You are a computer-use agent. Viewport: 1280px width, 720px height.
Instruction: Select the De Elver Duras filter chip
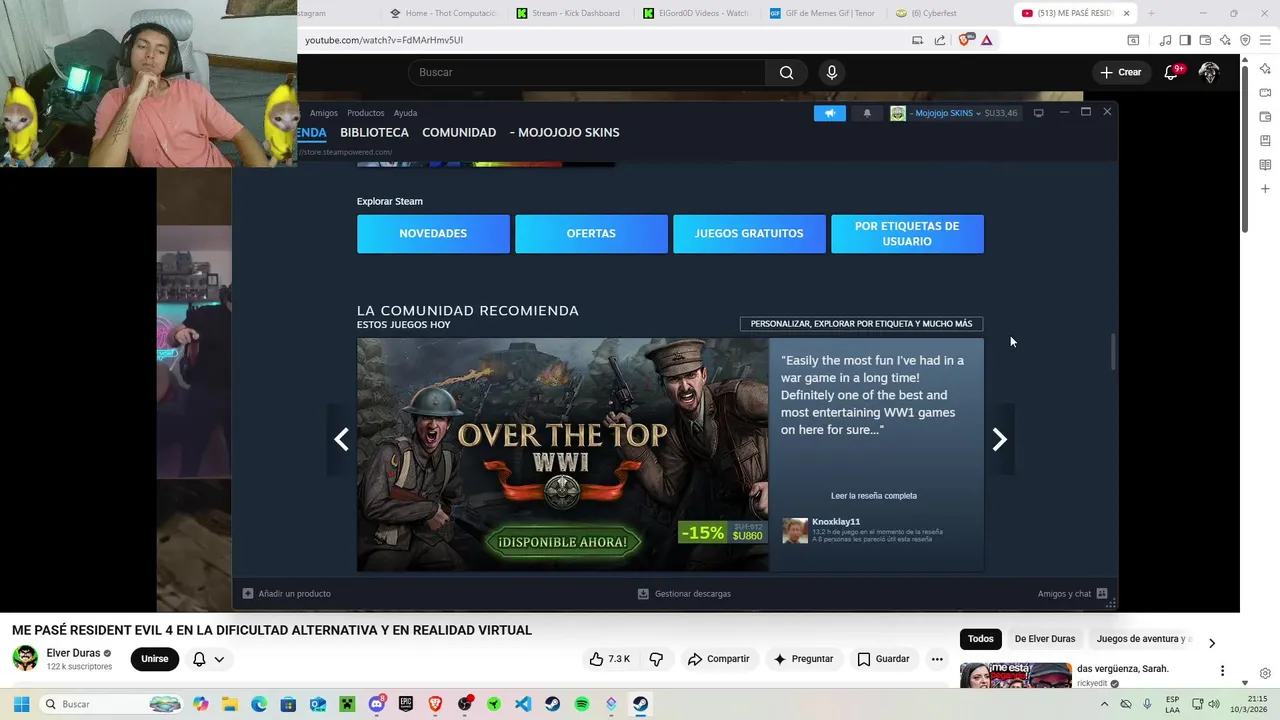pyautogui.click(x=1045, y=639)
